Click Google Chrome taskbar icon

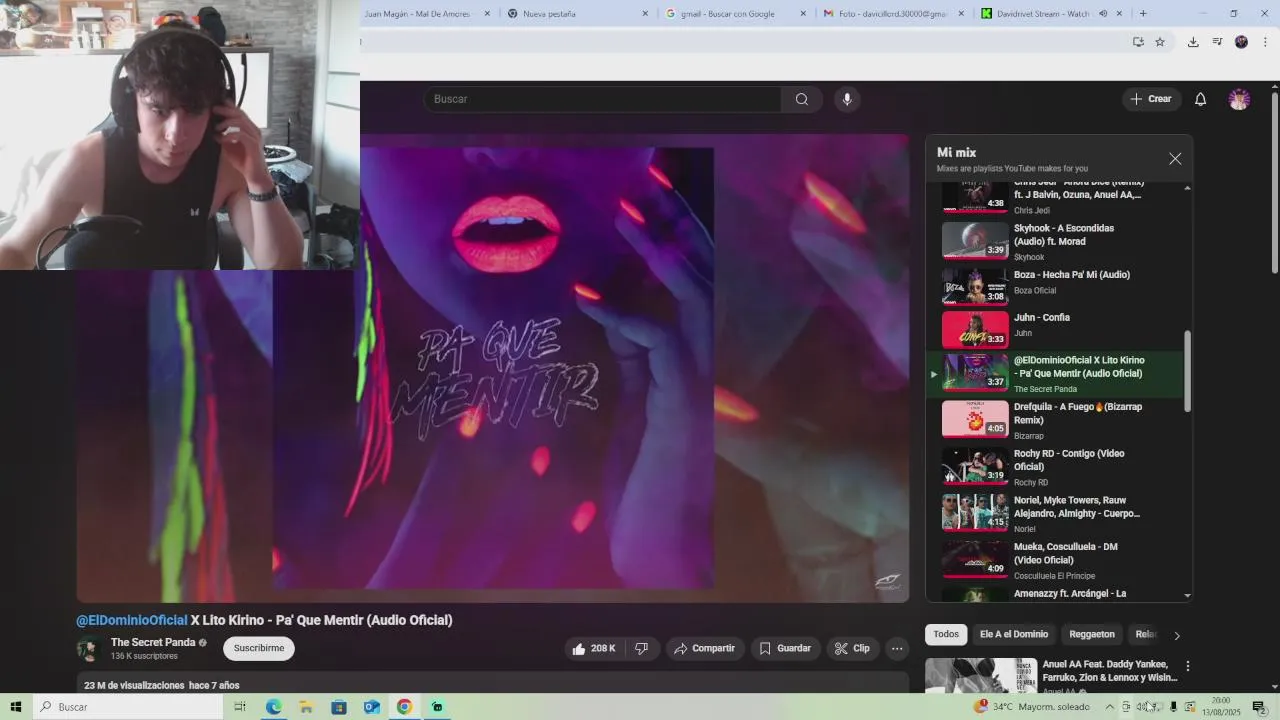click(404, 707)
